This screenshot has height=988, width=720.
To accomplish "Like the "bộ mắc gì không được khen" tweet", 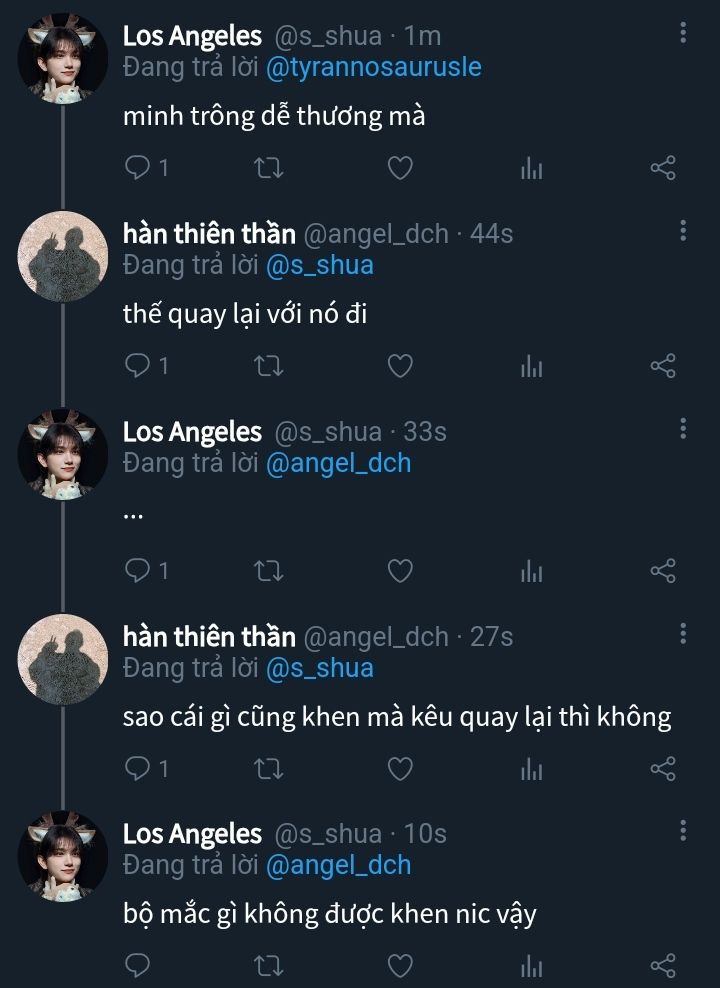I will [400, 965].
